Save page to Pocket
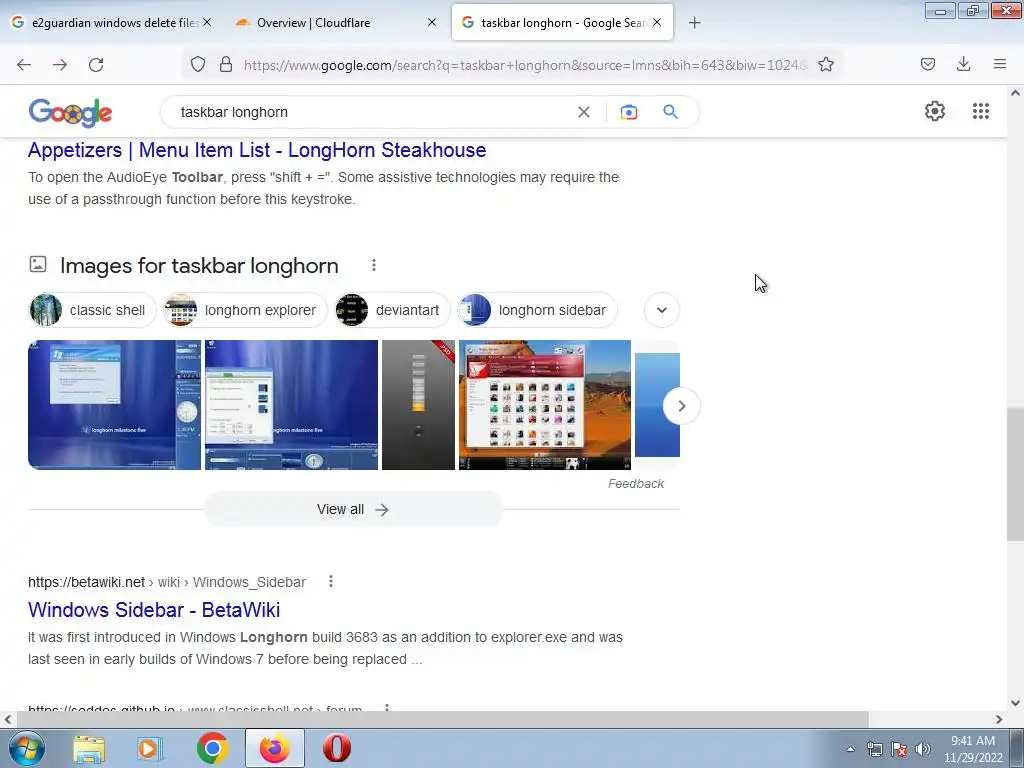This screenshot has width=1024, height=768. coord(928,64)
